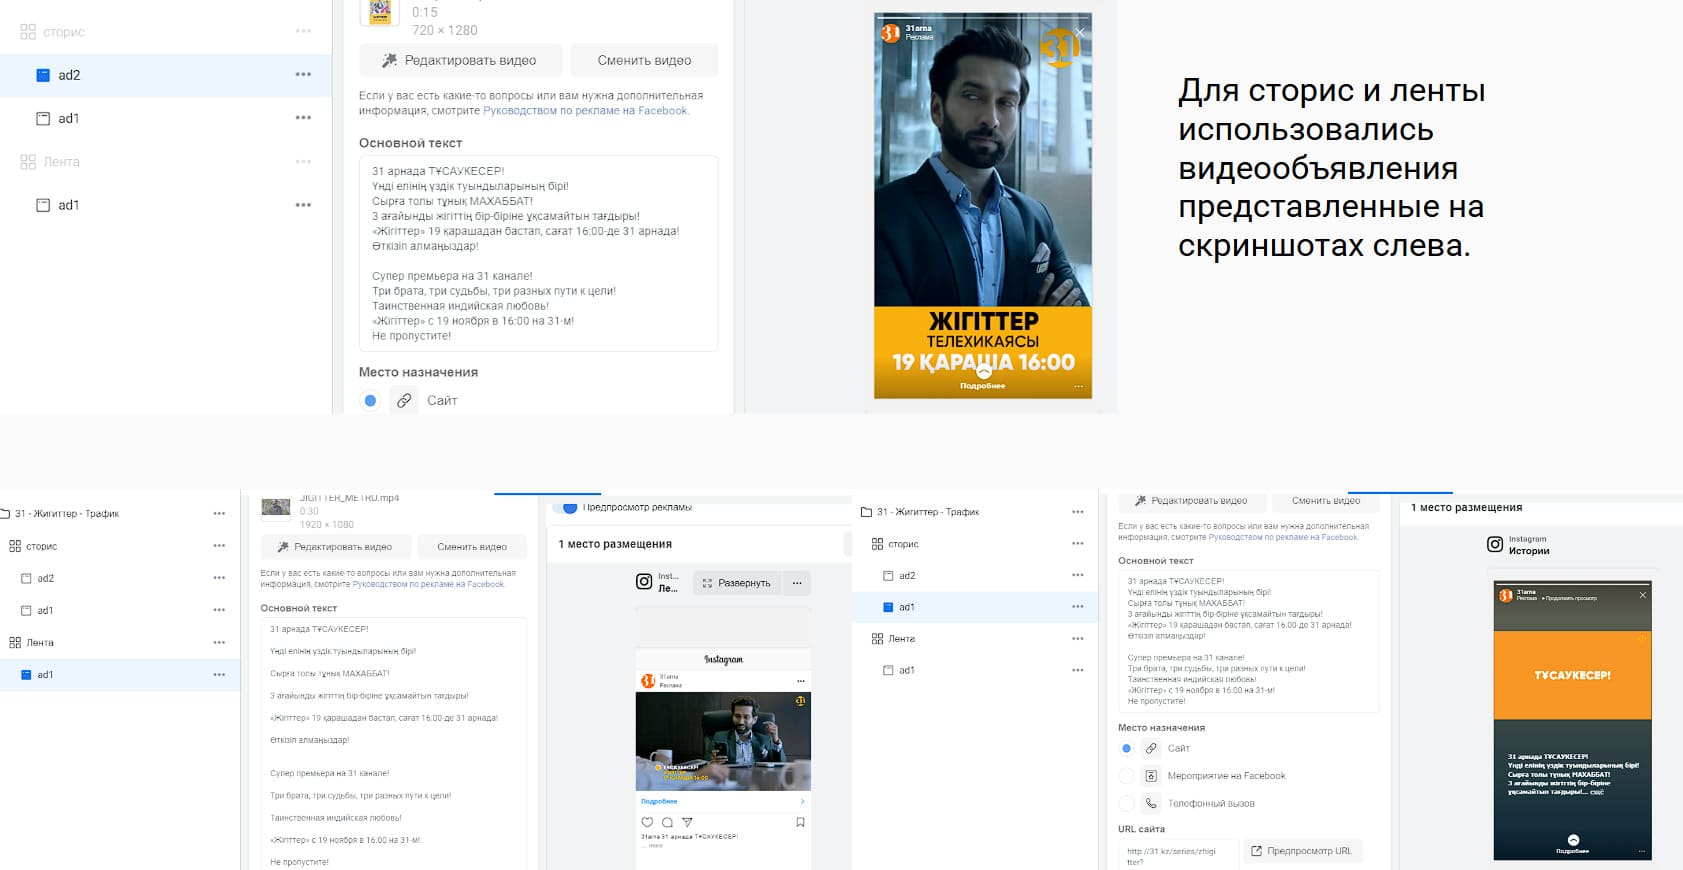
Task: Open three-dot menu for selected ad1, bottom-left screenshot
Action: [x=219, y=675]
